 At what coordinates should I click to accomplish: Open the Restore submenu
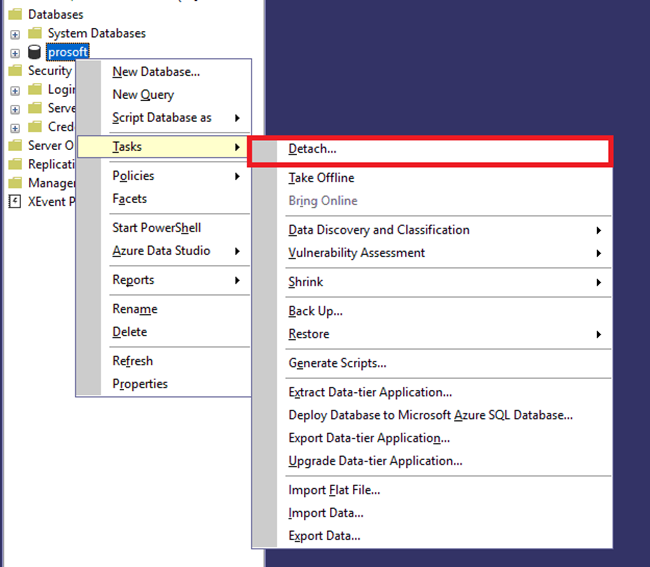308,334
